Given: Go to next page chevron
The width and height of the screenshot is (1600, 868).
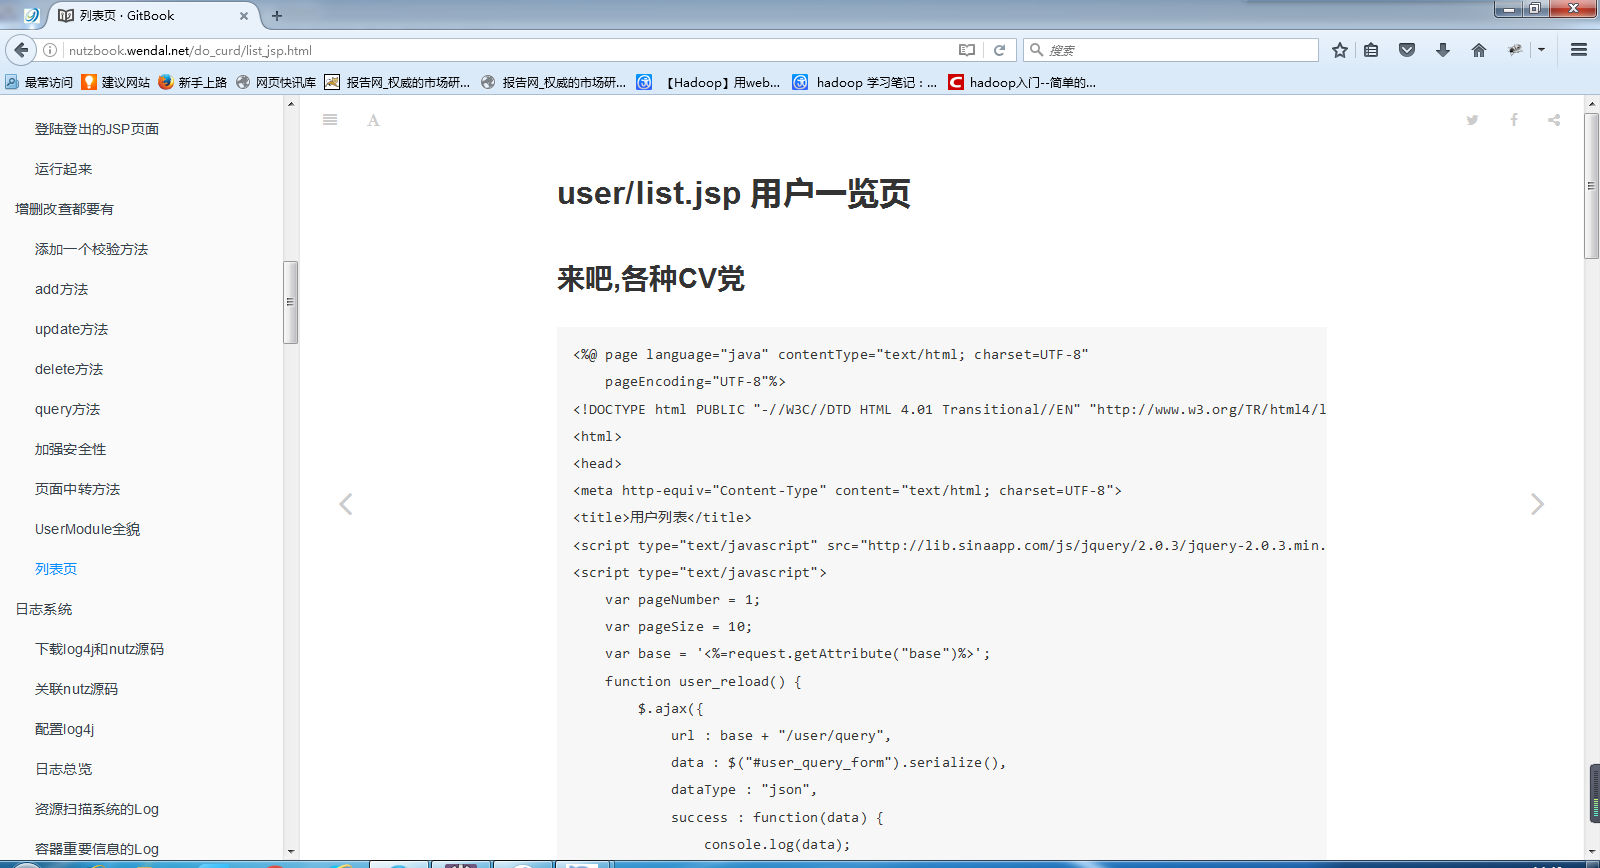Looking at the screenshot, I should point(1537,504).
